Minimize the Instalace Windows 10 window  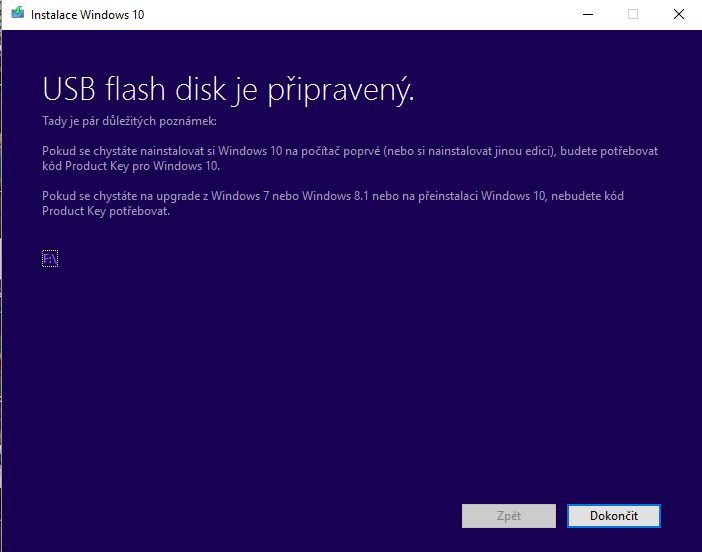(586, 14)
